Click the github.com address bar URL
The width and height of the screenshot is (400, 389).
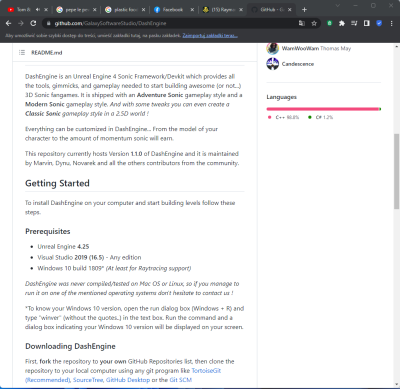pyautogui.click(x=110, y=23)
